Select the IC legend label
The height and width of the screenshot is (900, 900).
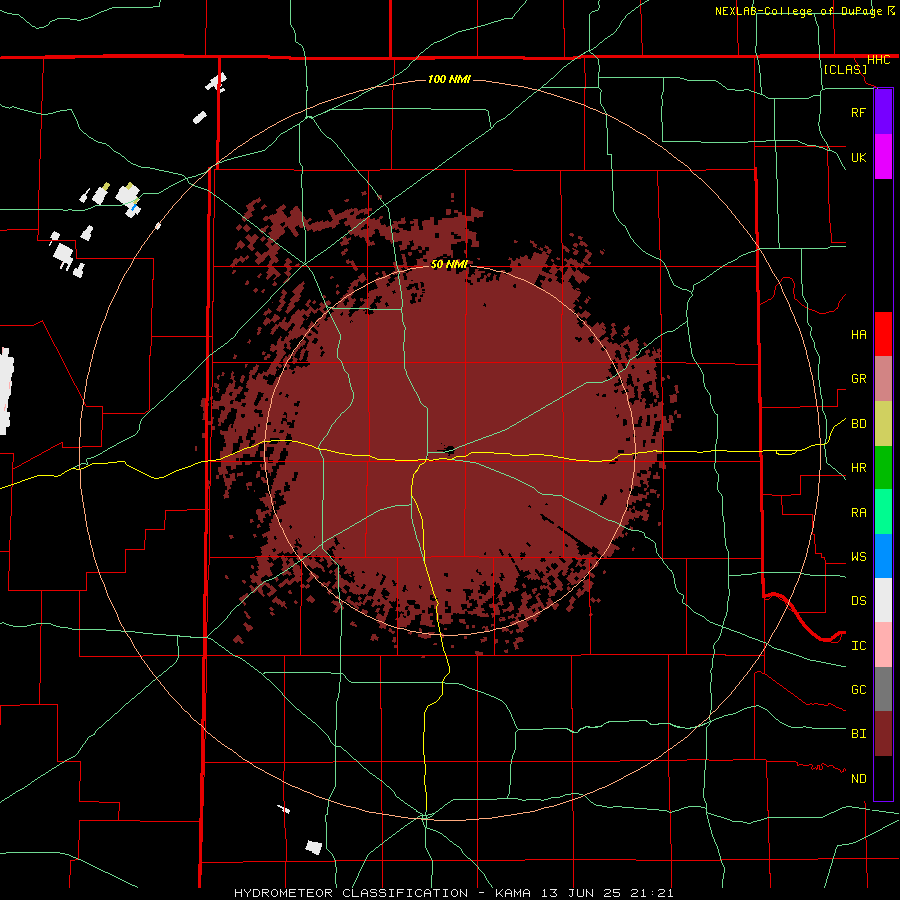click(858, 646)
